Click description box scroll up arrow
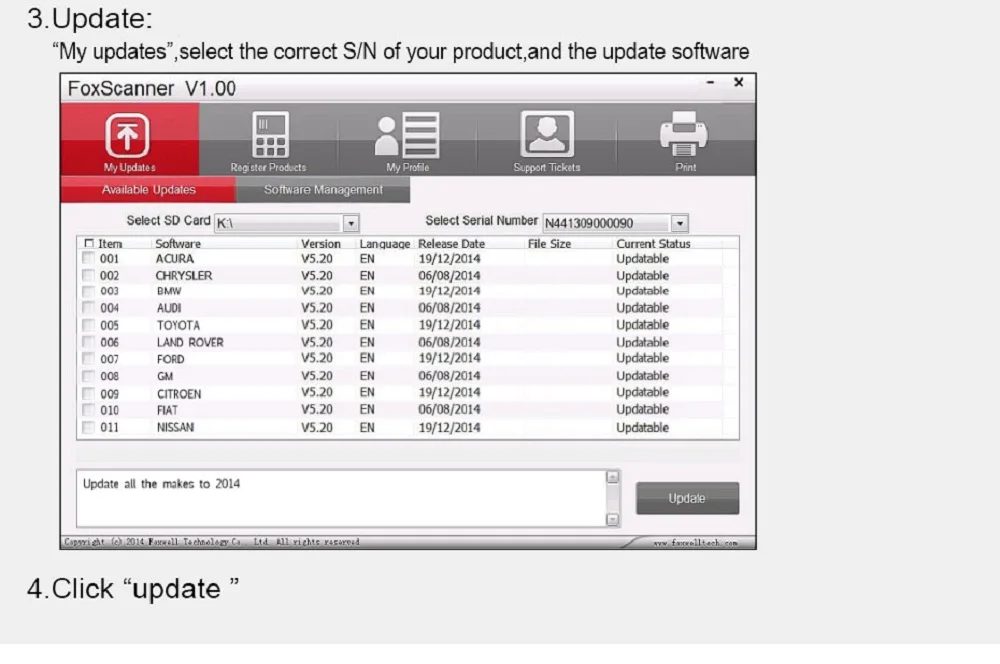Image resolution: width=1000 pixels, height=664 pixels. [x=612, y=477]
